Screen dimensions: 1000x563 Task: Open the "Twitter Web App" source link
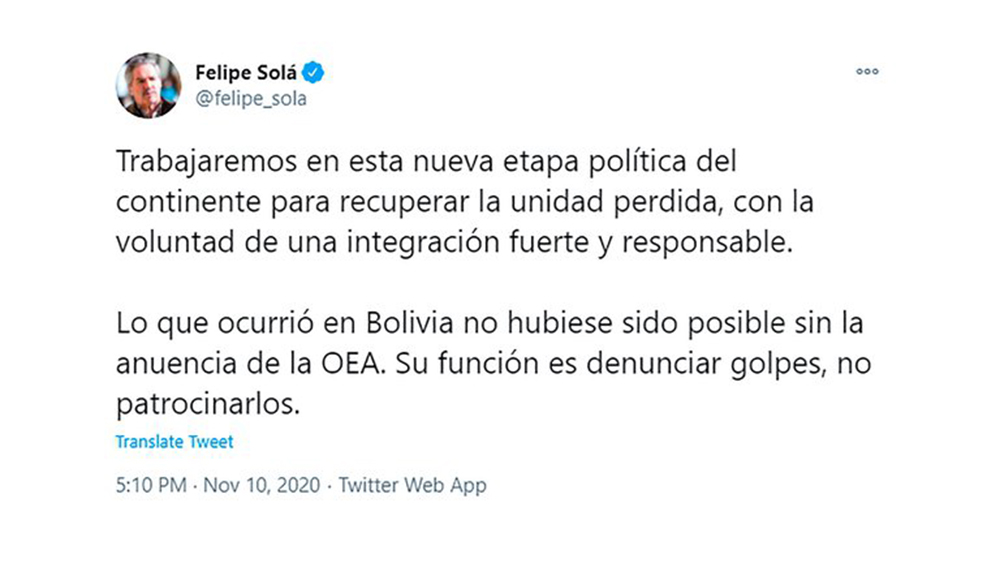pyautogui.click(x=412, y=485)
